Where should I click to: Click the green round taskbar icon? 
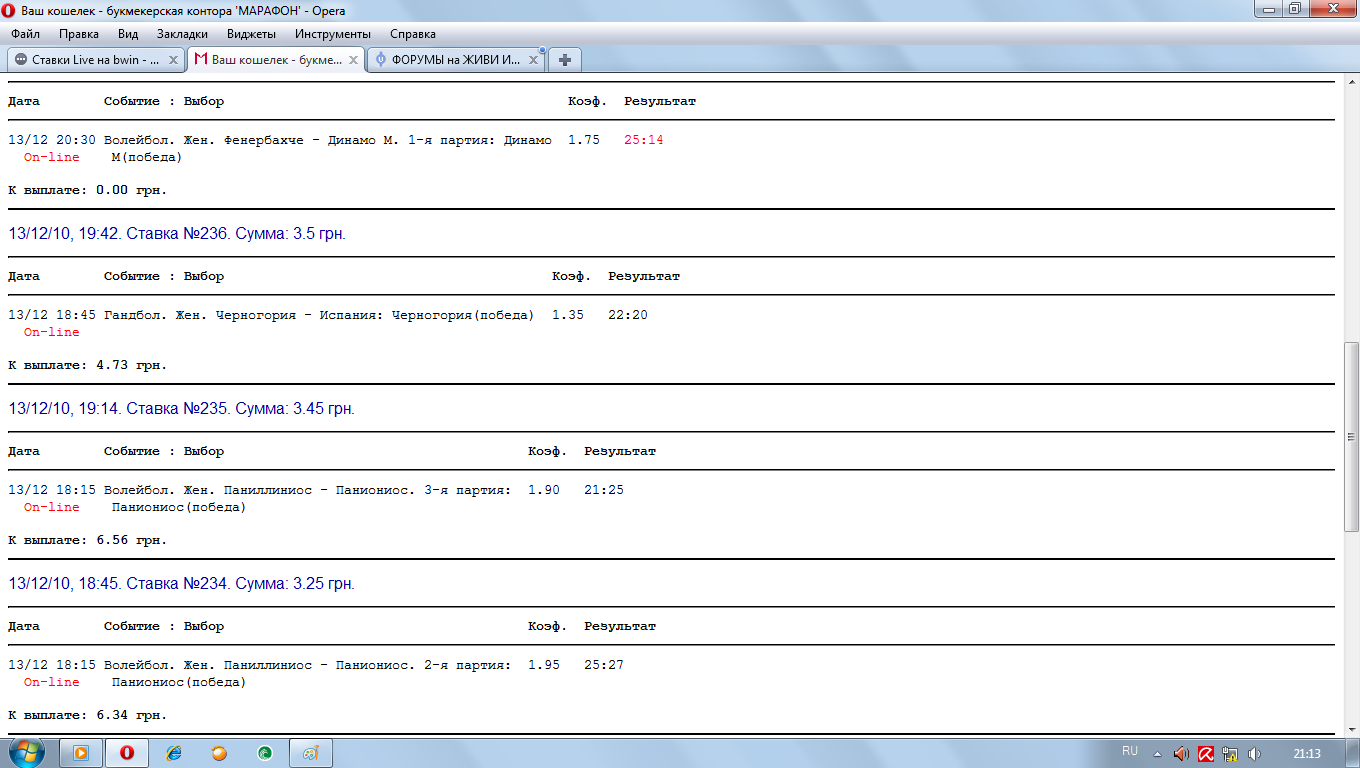coord(264,752)
